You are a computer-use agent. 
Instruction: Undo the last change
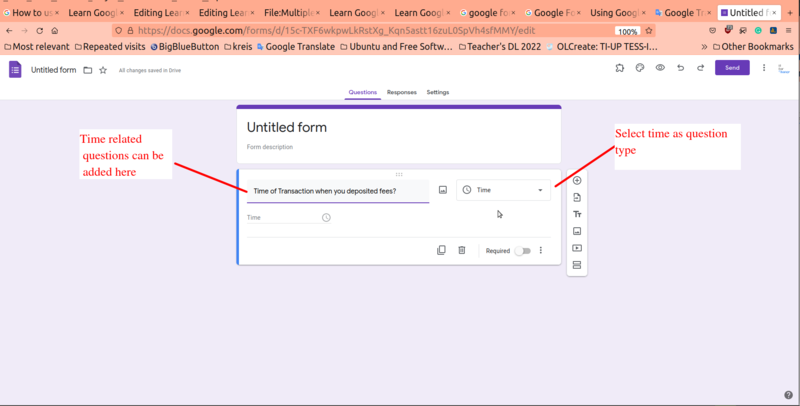[x=681, y=68]
